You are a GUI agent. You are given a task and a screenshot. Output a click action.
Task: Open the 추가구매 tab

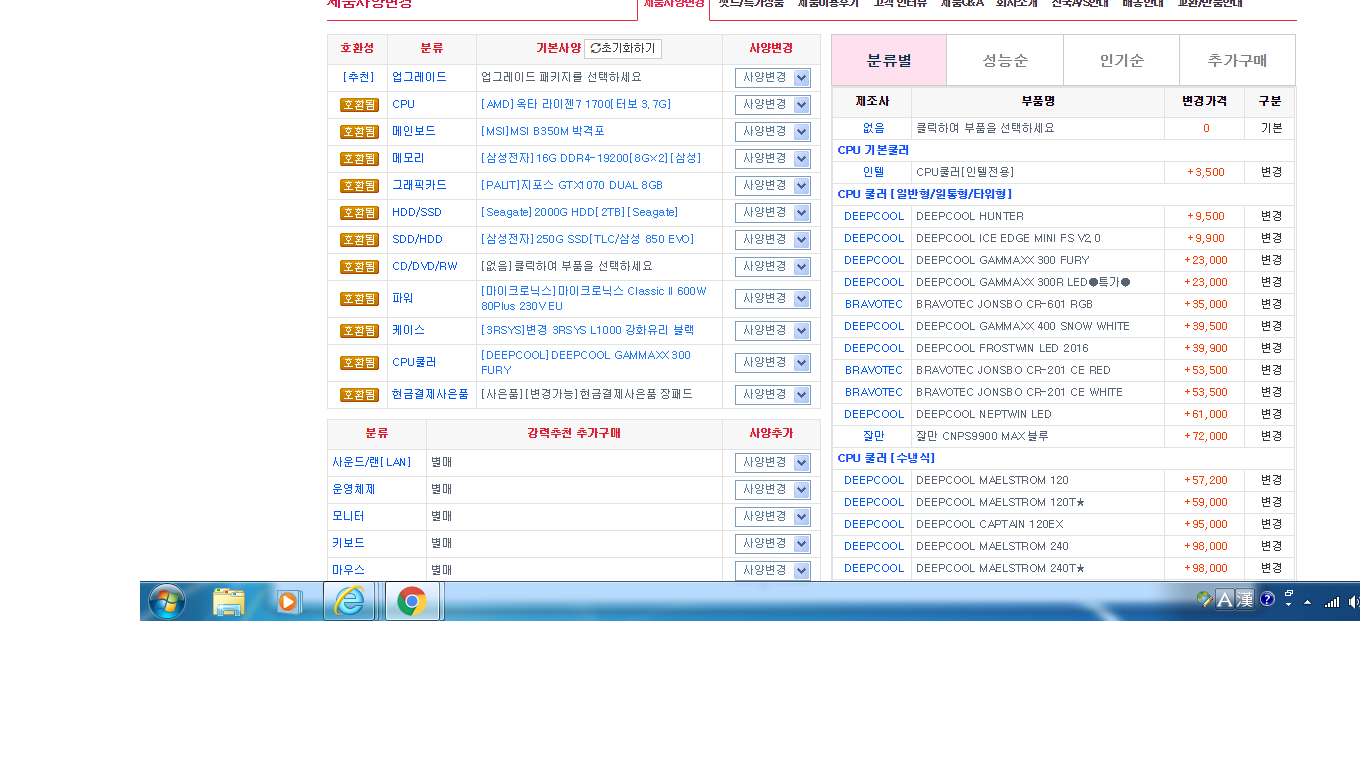(1237, 60)
